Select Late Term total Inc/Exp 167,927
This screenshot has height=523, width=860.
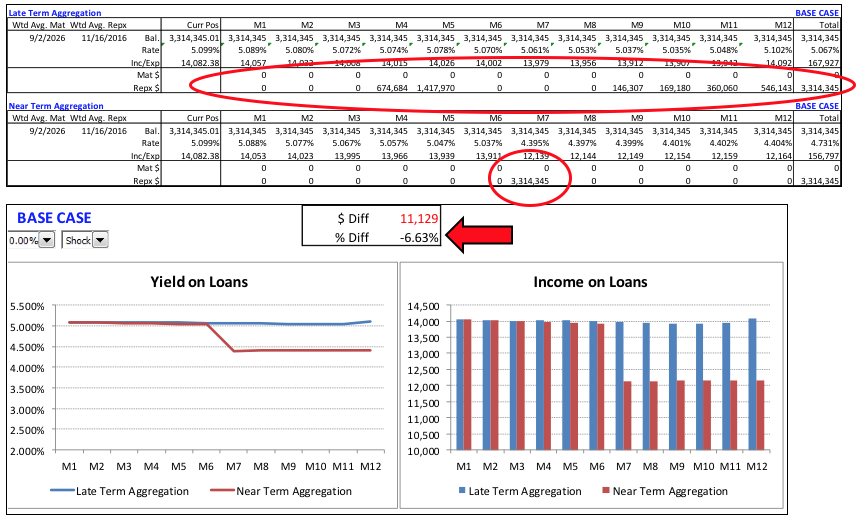click(823, 63)
